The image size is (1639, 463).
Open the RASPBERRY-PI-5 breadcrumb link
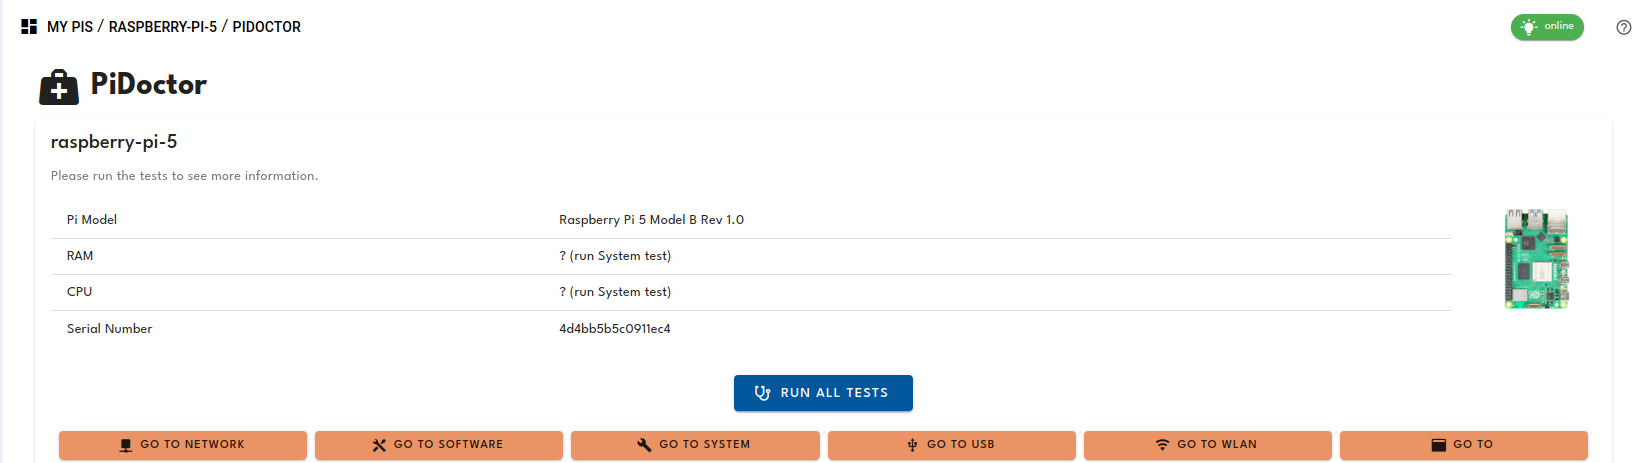(x=162, y=27)
